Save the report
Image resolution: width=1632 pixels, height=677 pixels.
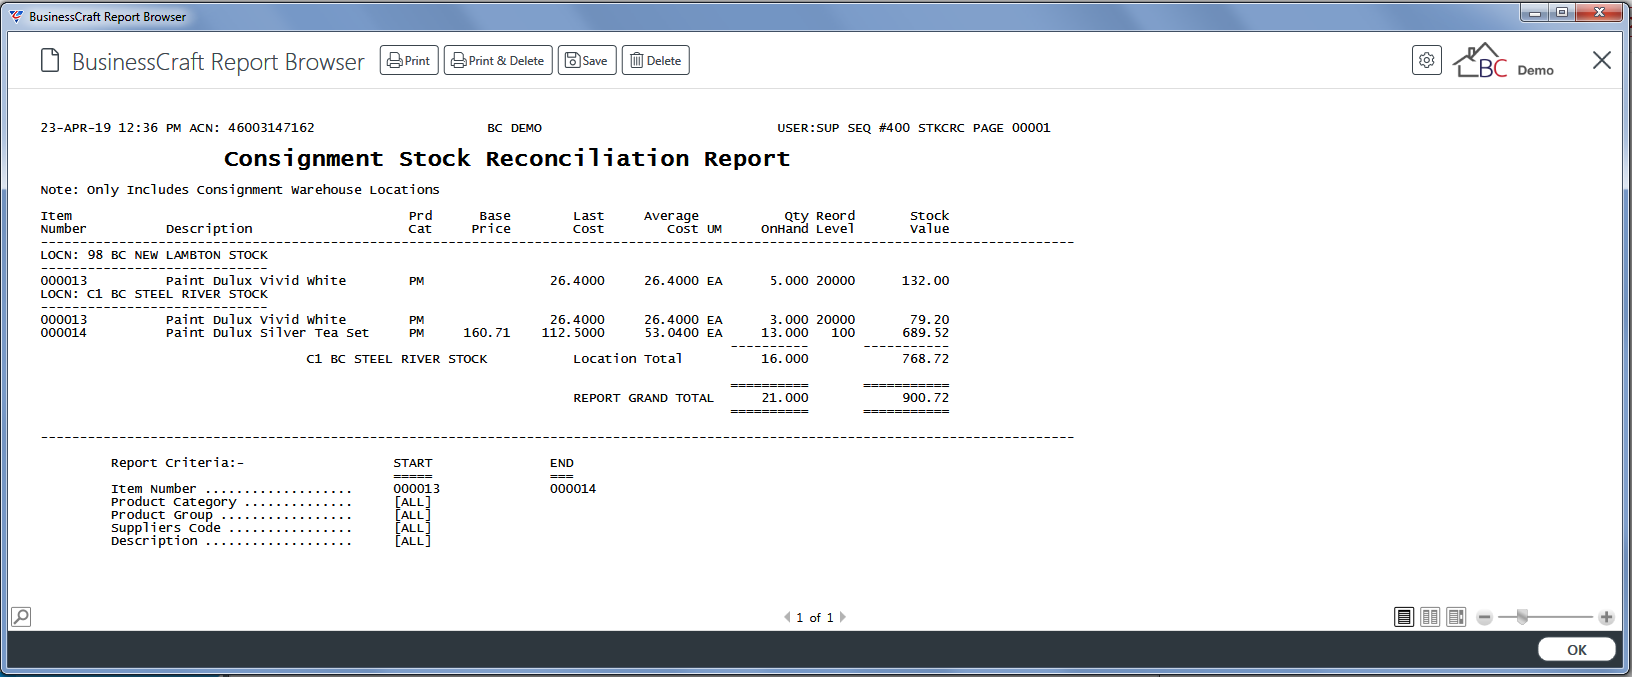(587, 60)
